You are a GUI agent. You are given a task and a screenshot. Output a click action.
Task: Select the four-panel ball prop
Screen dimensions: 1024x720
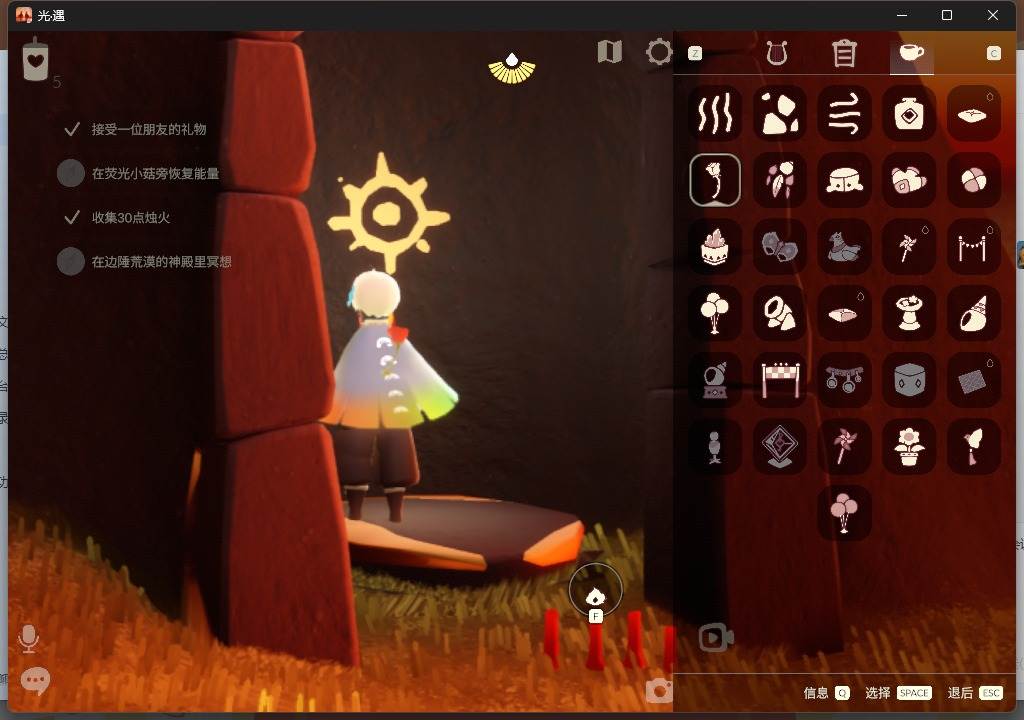pos(973,180)
